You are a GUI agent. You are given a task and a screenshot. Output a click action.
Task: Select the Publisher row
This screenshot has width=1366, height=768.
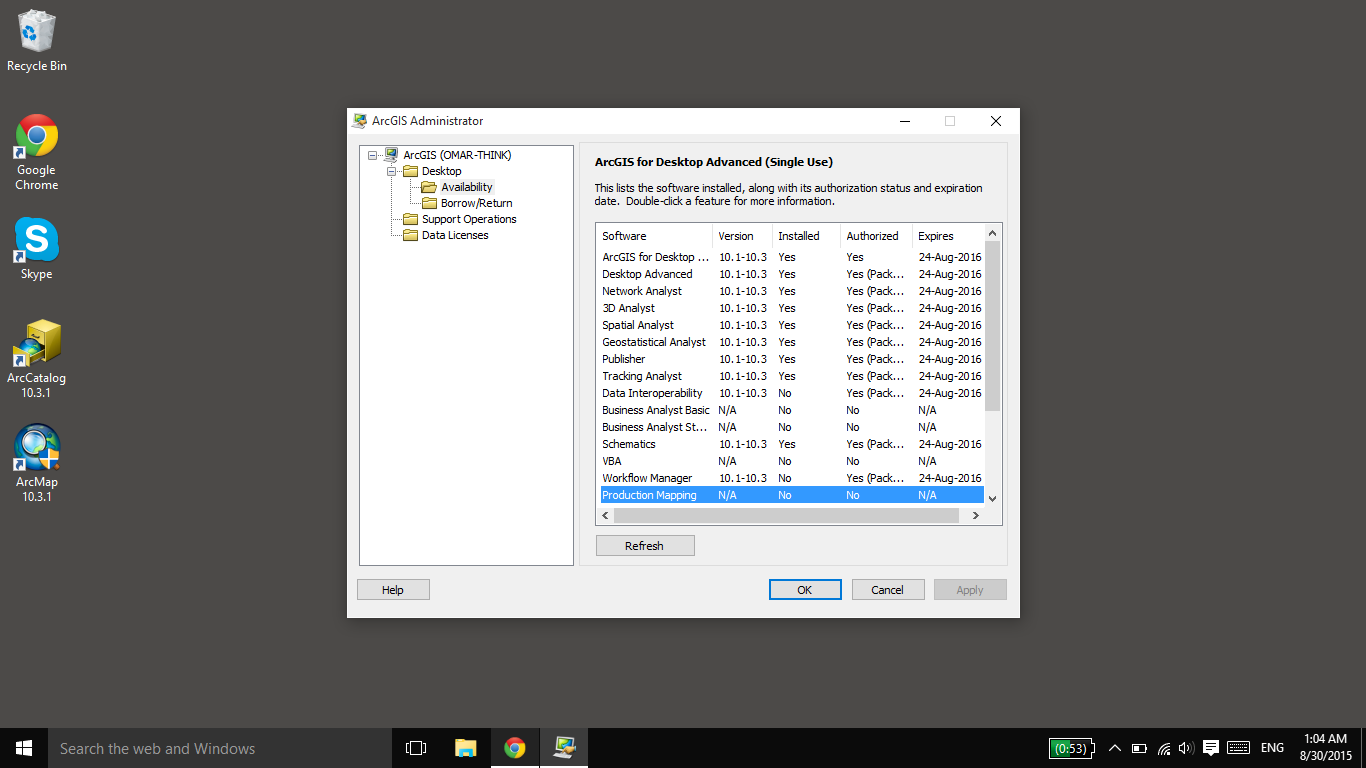pyautogui.click(x=791, y=359)
